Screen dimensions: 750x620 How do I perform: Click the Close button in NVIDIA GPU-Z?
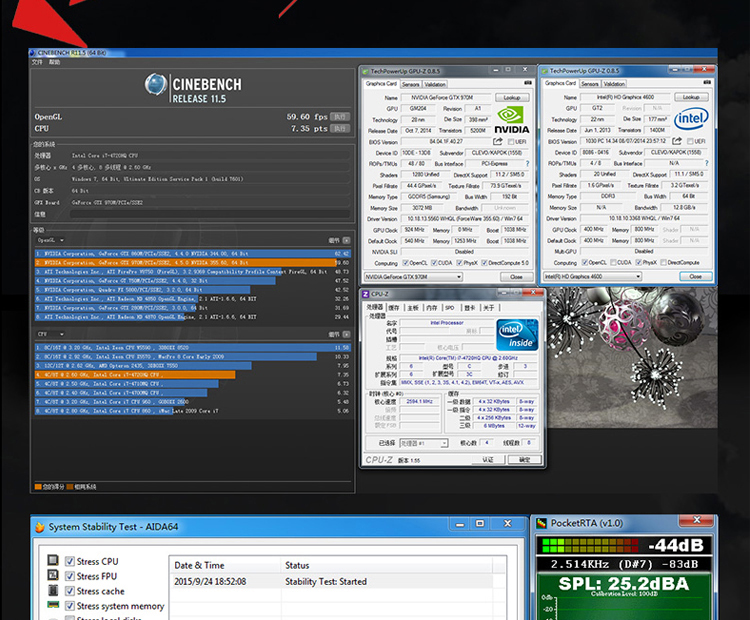(516, 277)
